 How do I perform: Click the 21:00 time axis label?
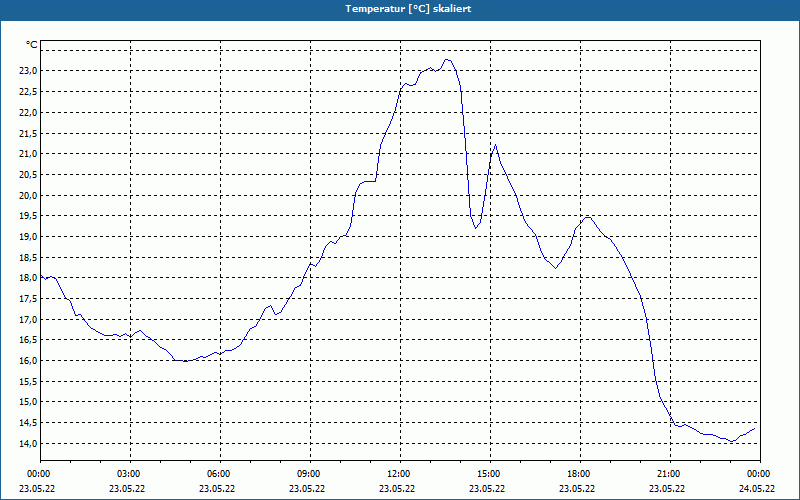670,474
